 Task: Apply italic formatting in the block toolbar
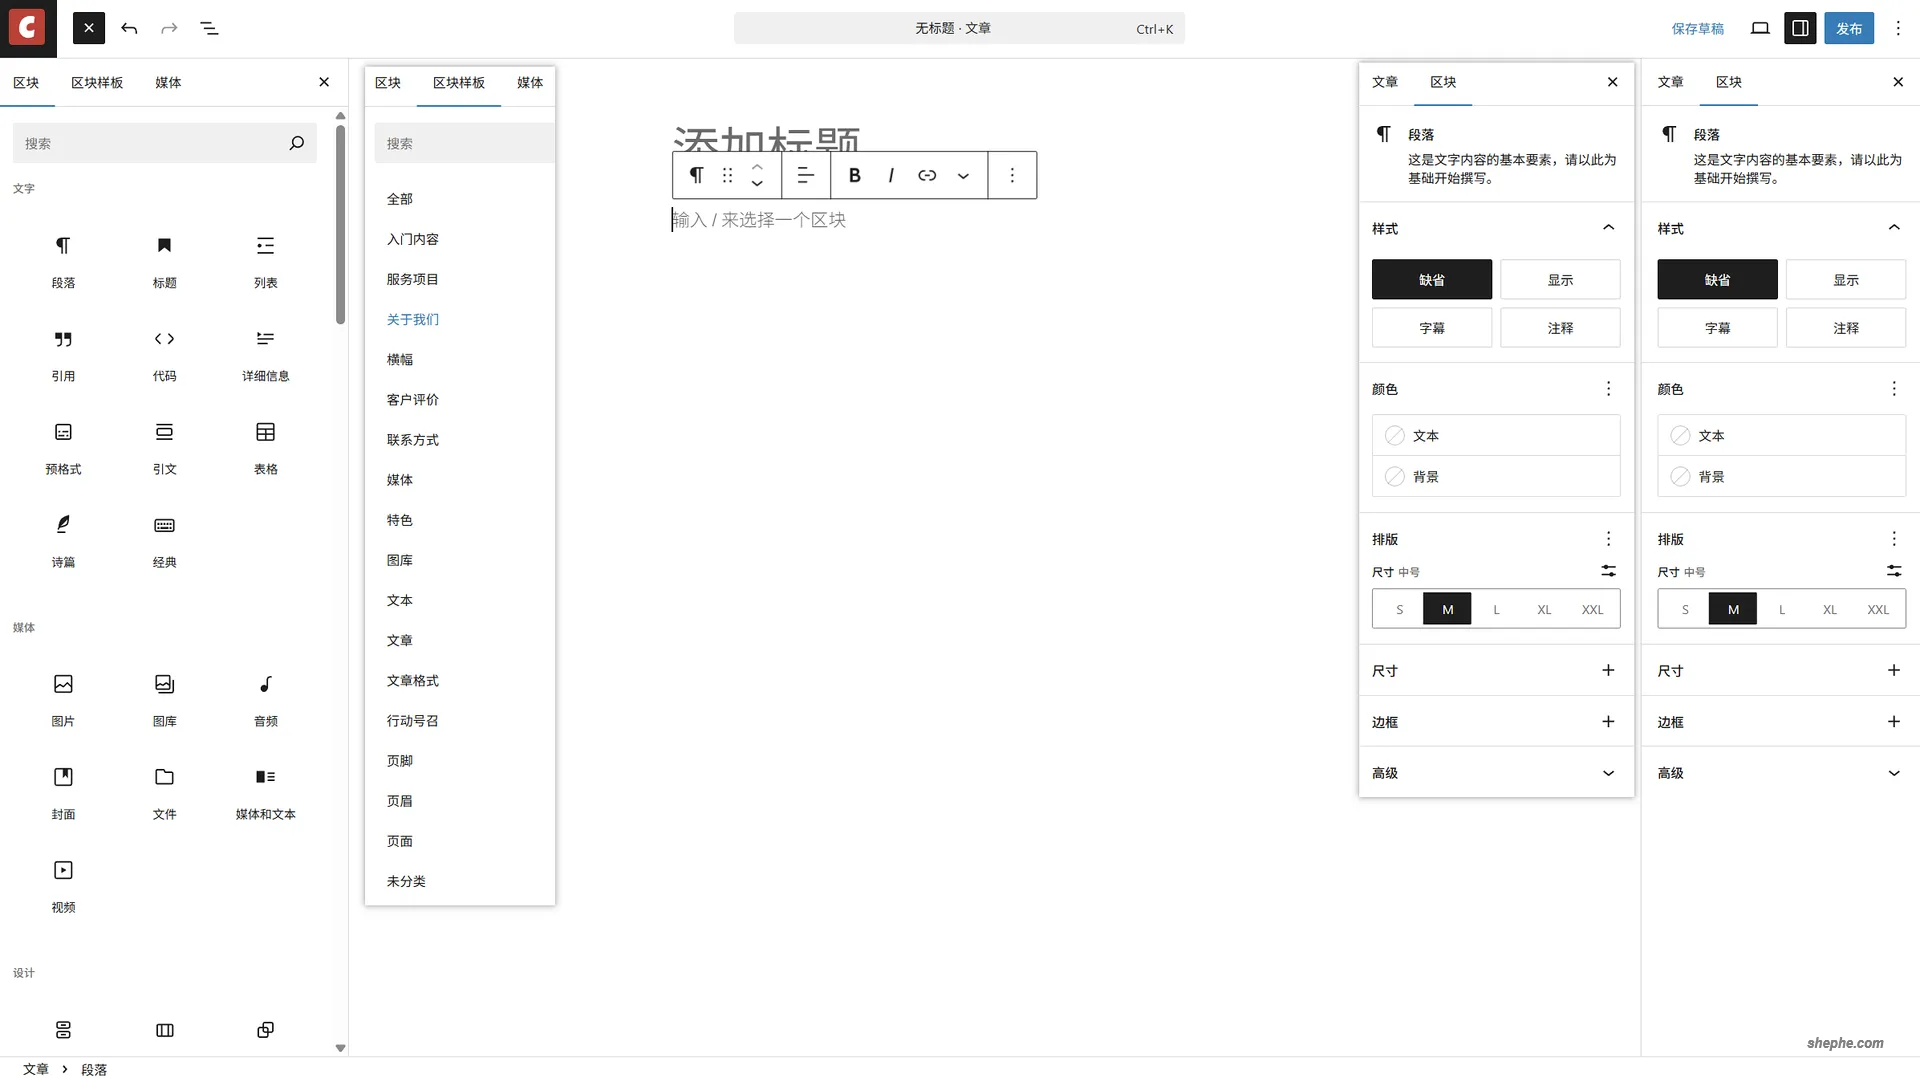890,174
